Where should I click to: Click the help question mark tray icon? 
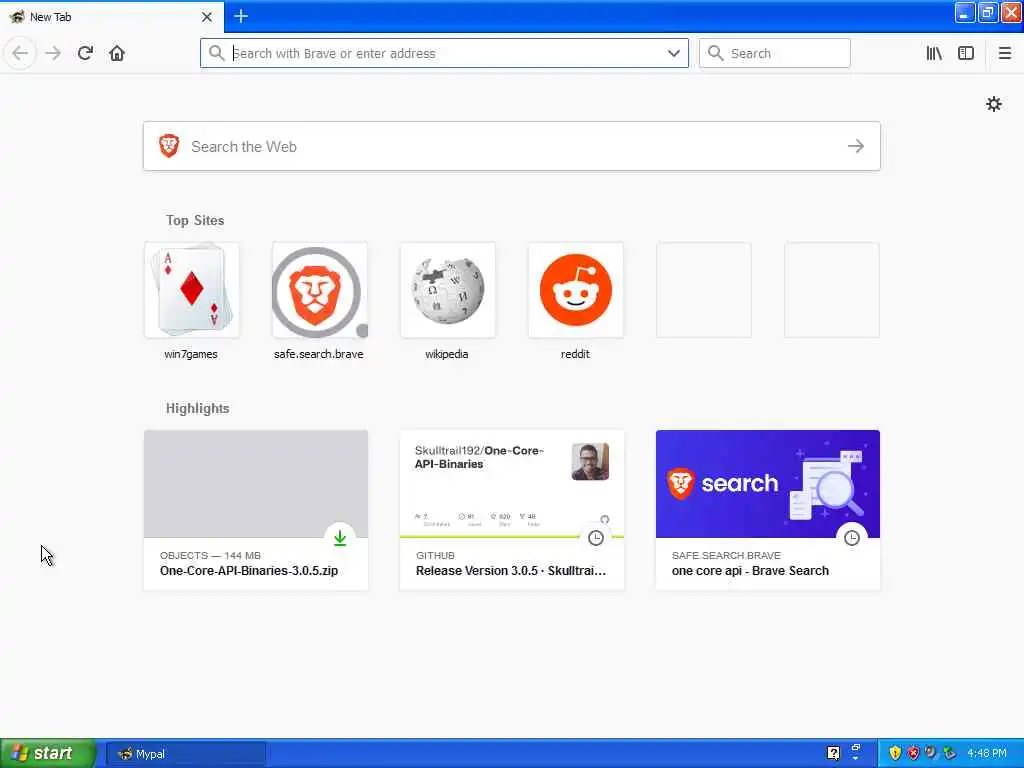tap(833, 753)
